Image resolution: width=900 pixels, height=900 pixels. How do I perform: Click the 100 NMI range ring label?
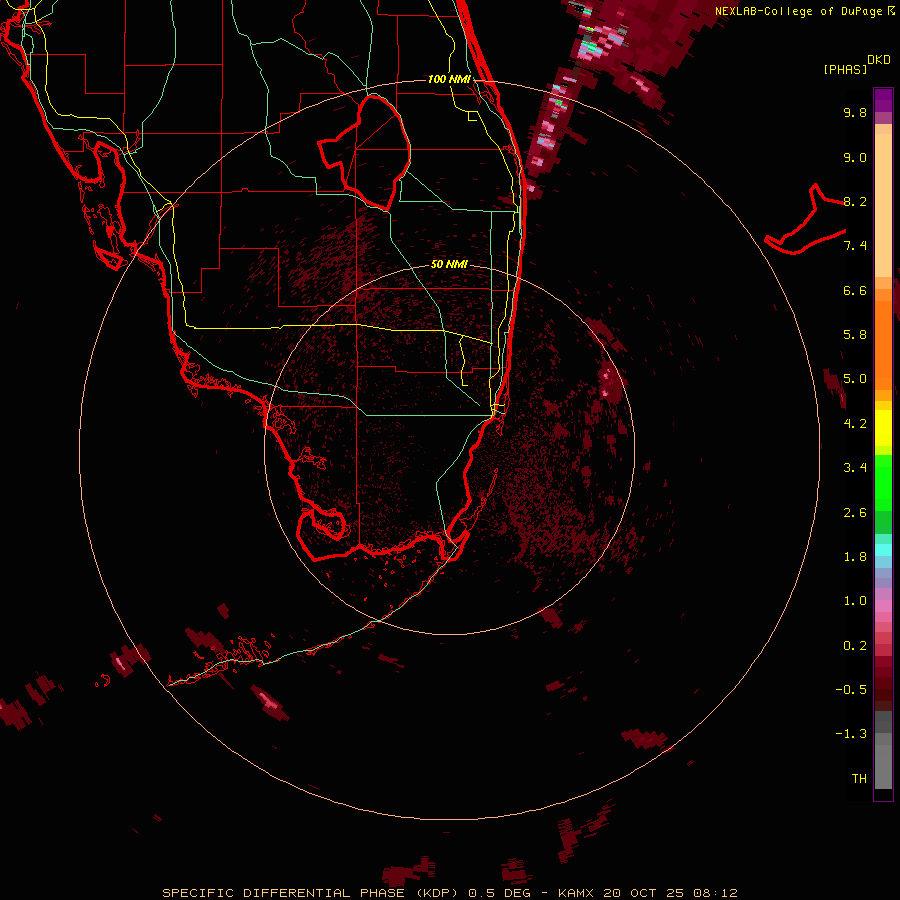449,79
